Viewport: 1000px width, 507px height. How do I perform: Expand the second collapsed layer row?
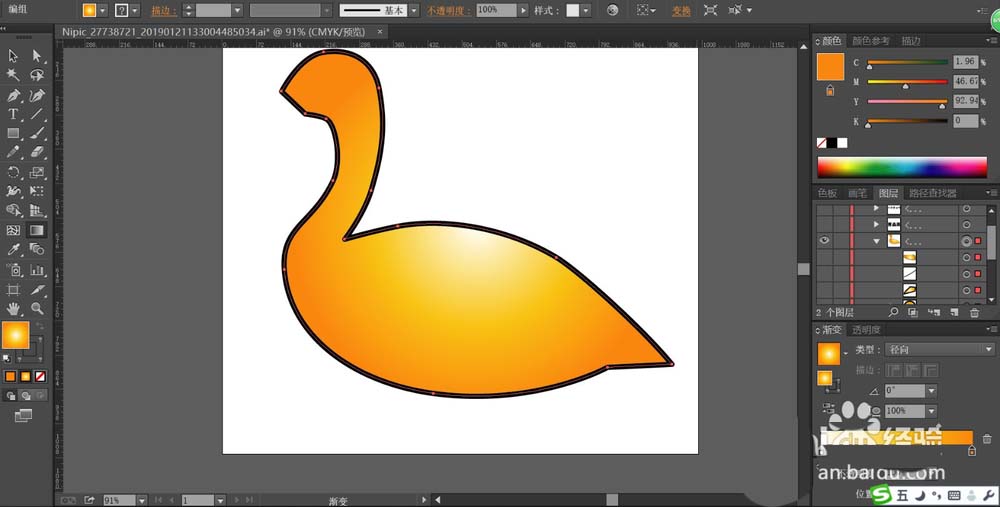click(876, 224)
